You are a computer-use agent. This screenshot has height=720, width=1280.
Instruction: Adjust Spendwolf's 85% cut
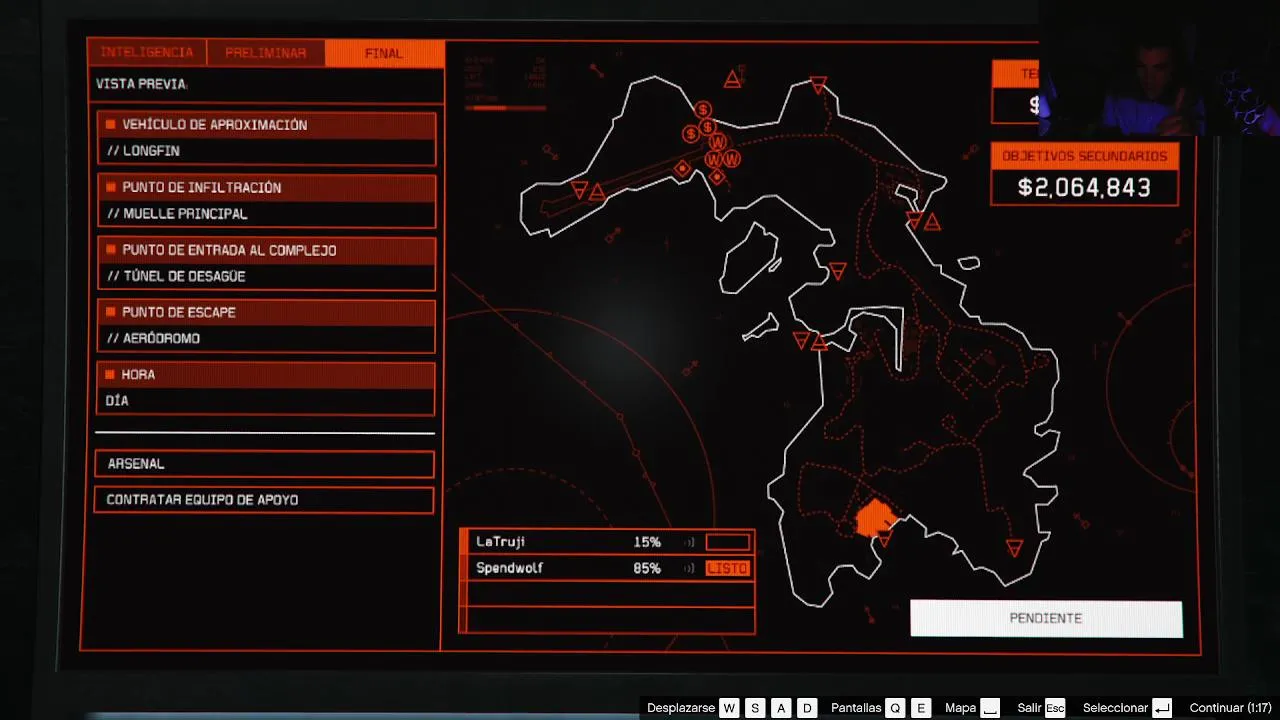647,568
